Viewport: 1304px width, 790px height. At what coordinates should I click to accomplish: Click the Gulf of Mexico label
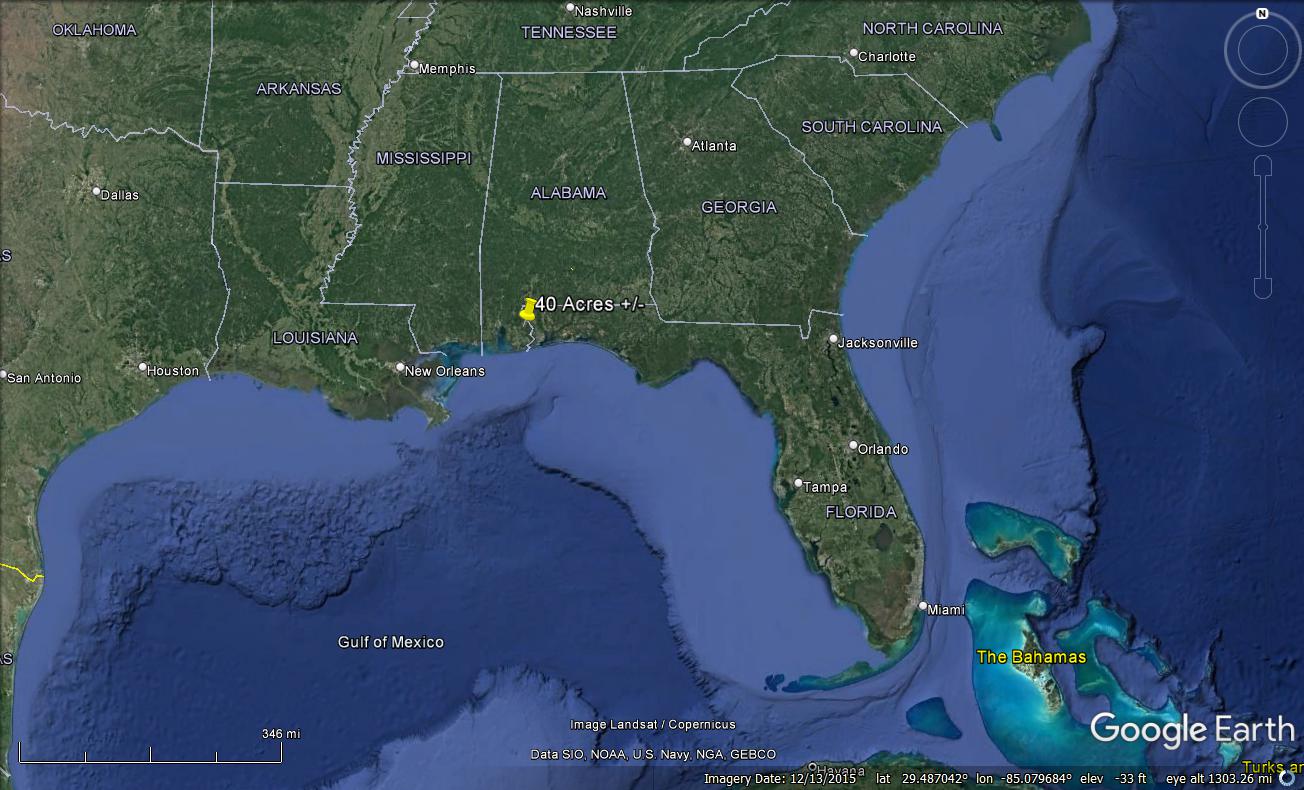pyautogui.click(x=390, y=642)
